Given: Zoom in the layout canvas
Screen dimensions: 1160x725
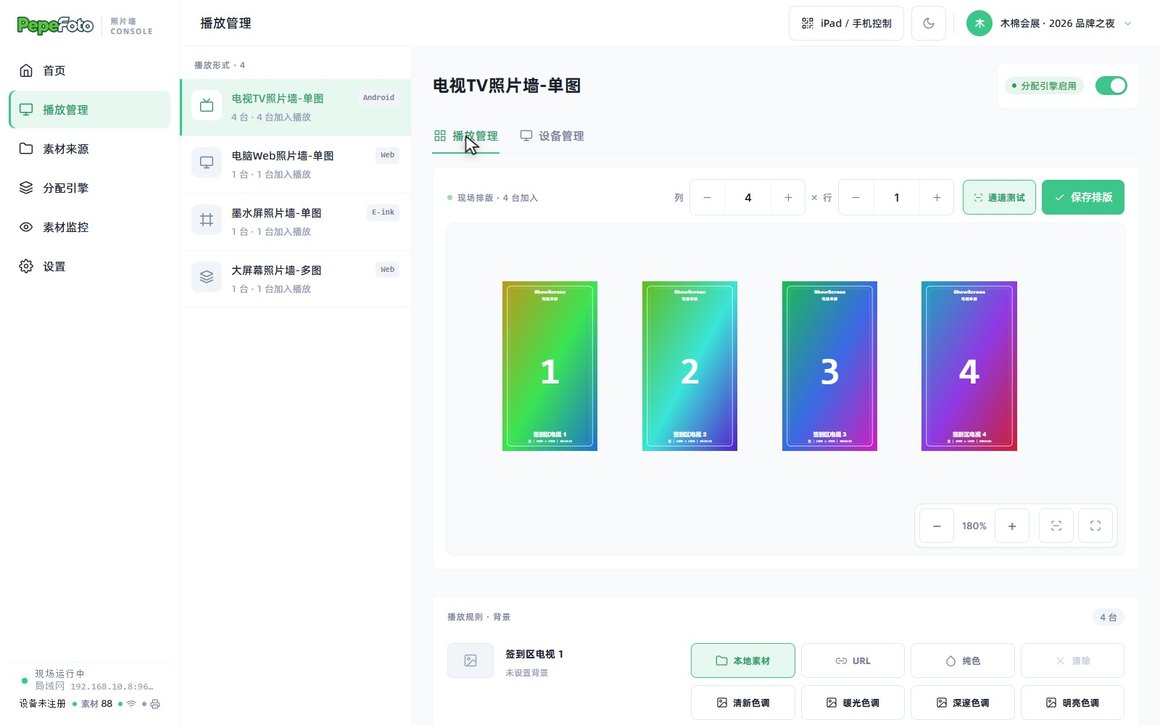Looking at the screenshot, I should click(1012, 526).
